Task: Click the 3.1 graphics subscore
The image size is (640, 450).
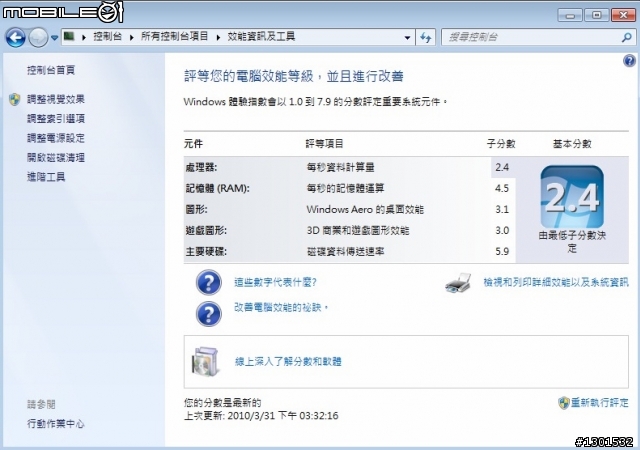Action: pyautogui.click(x=502, y=209)
